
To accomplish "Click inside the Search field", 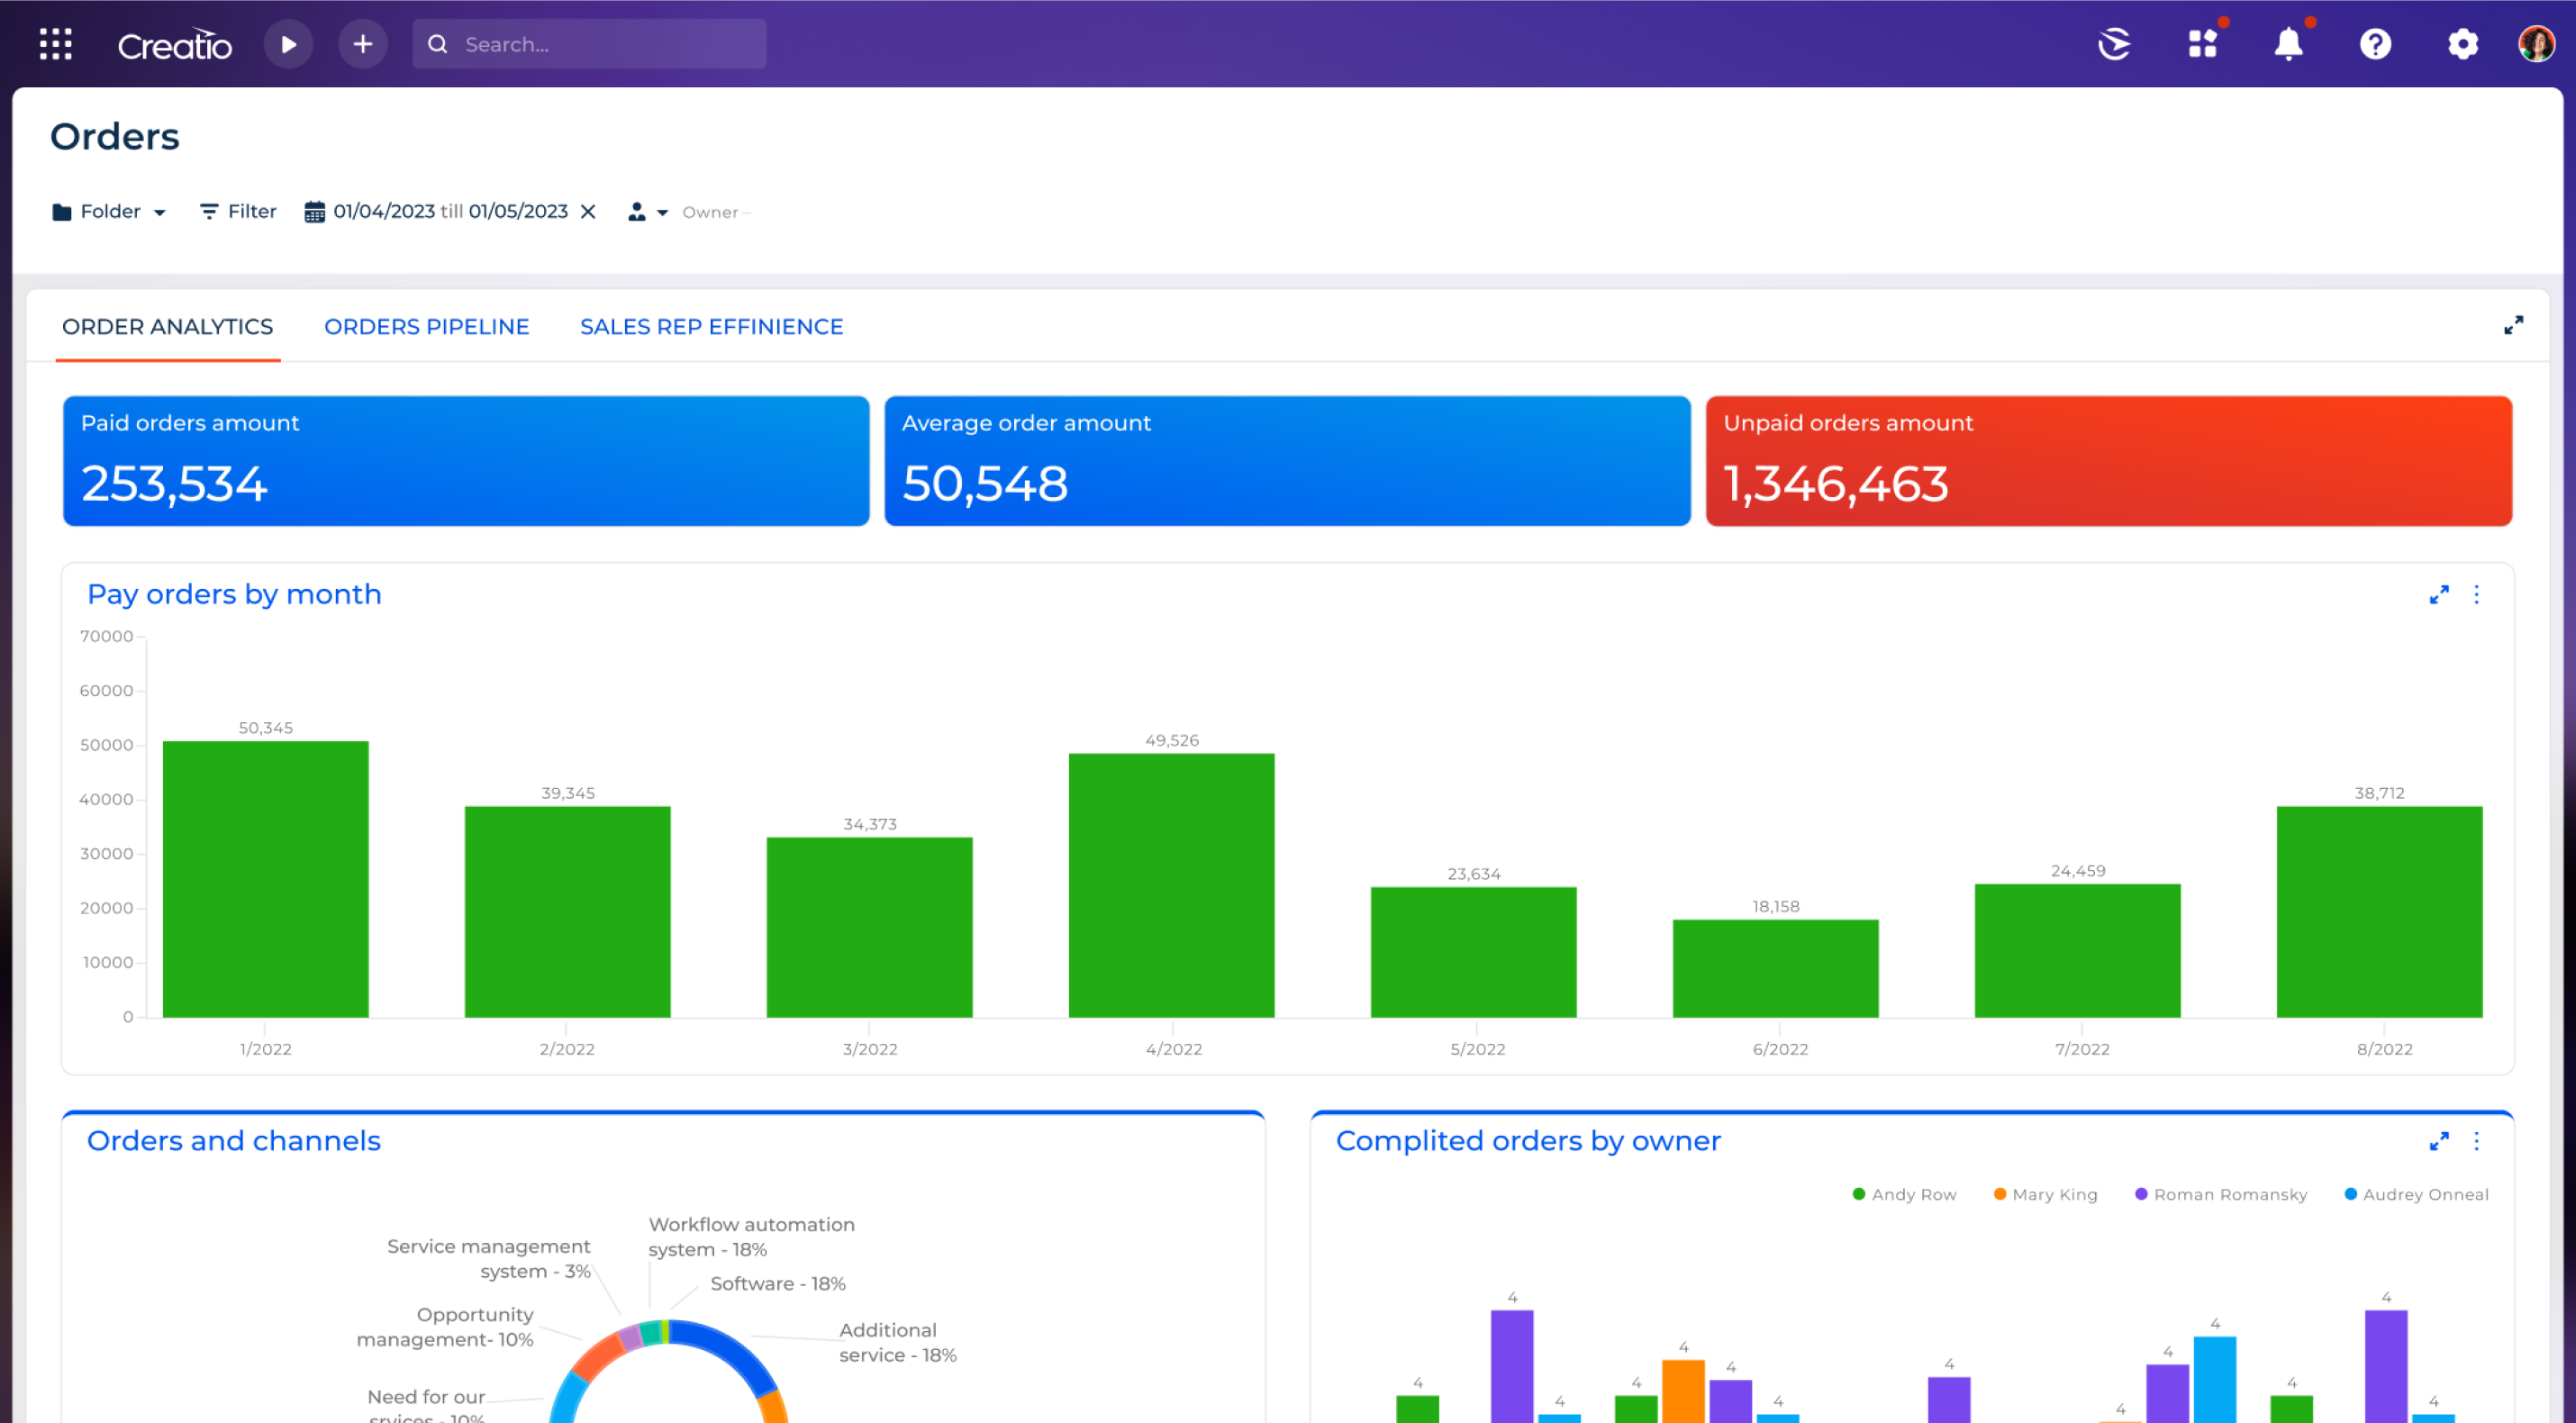I will pos(590,44).
